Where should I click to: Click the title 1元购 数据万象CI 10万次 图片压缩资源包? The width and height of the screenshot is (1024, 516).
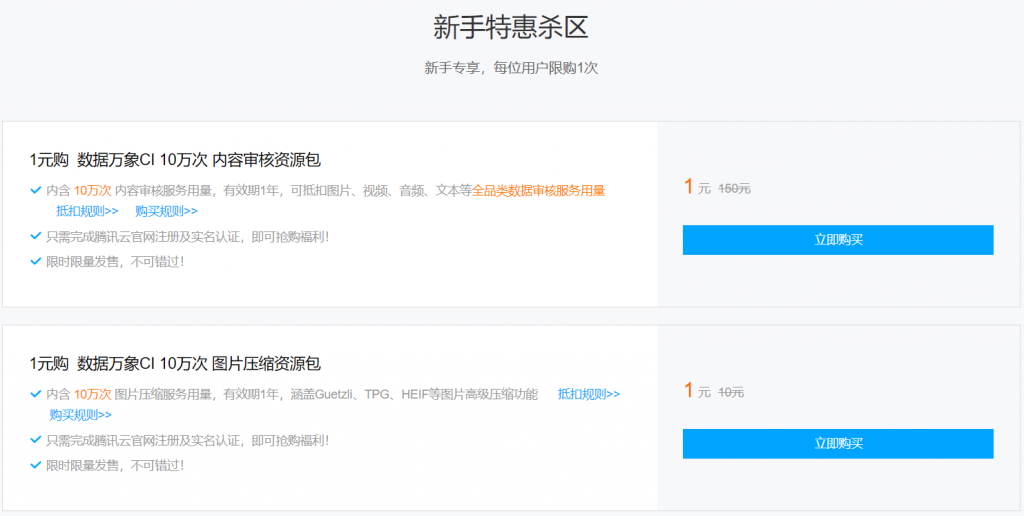point(175,364)
